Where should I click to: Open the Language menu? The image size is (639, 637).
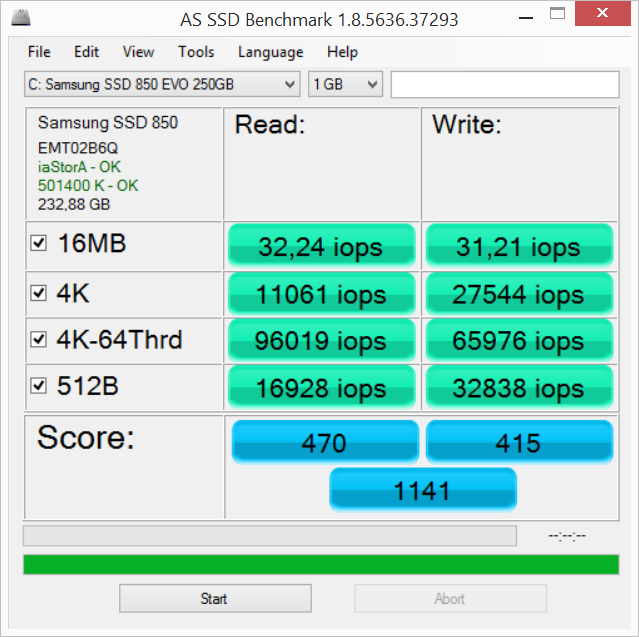271,52
